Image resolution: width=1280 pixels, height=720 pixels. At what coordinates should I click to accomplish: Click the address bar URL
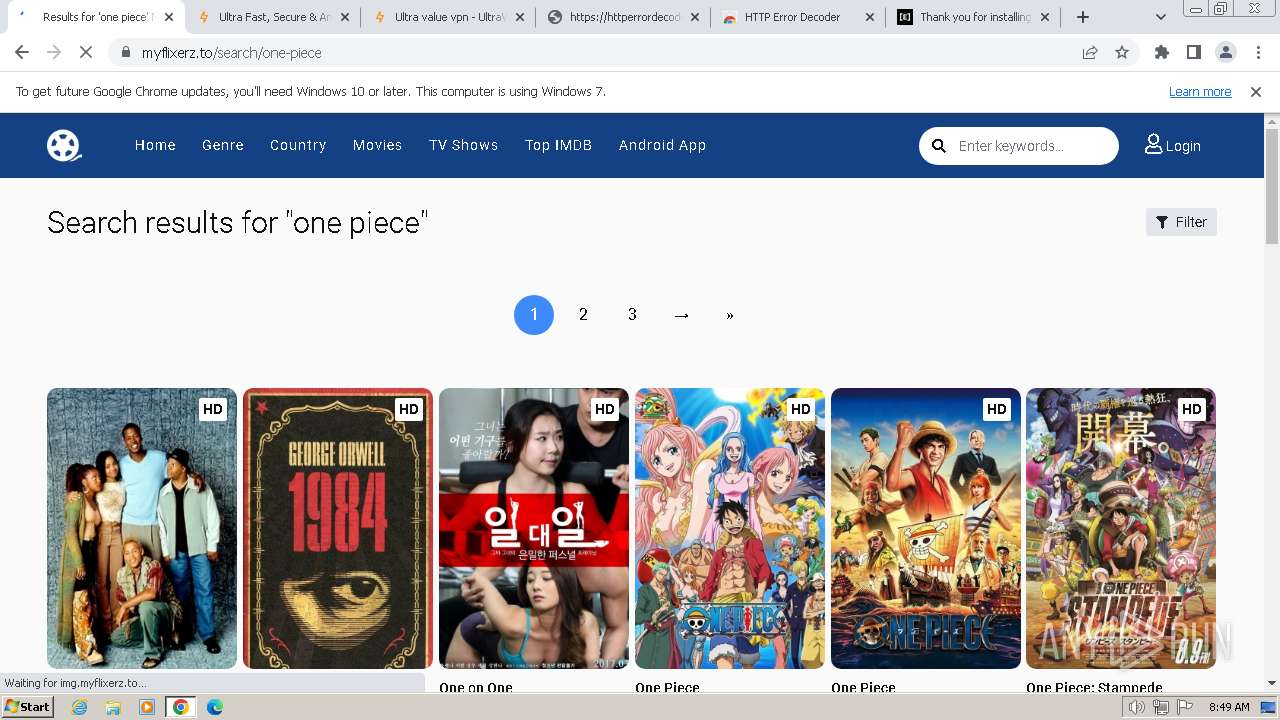click(x=232, y=53)
